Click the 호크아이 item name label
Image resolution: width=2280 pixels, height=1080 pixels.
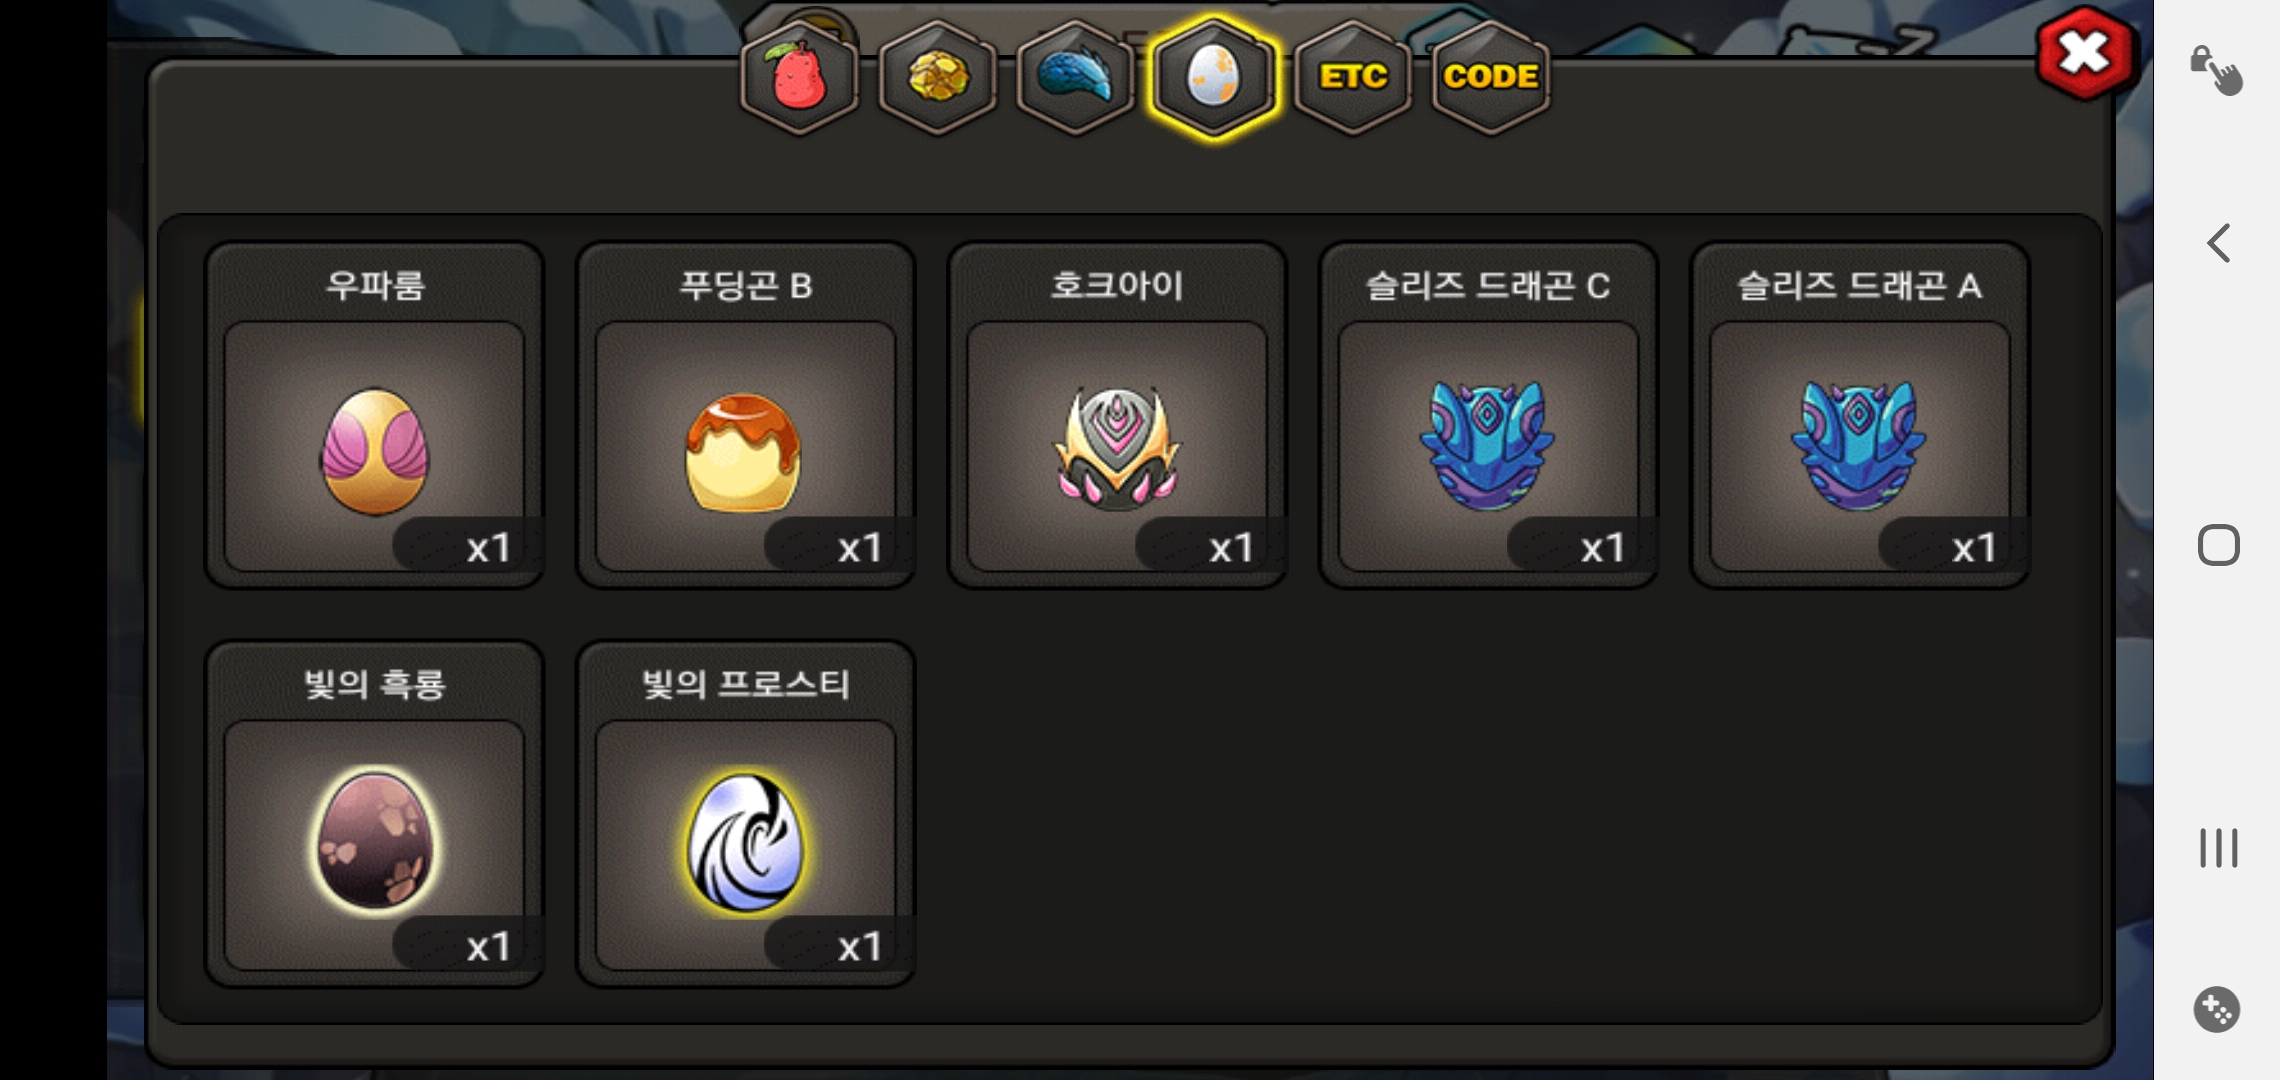(1117, 286)
